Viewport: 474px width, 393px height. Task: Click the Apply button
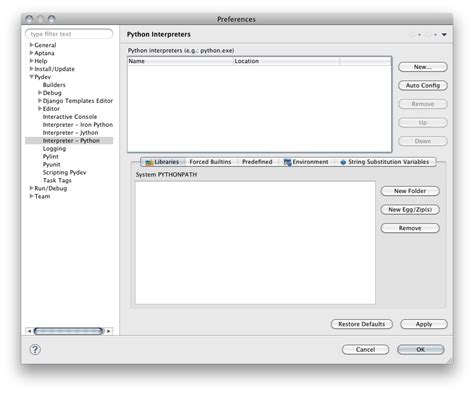pos(424,324)
